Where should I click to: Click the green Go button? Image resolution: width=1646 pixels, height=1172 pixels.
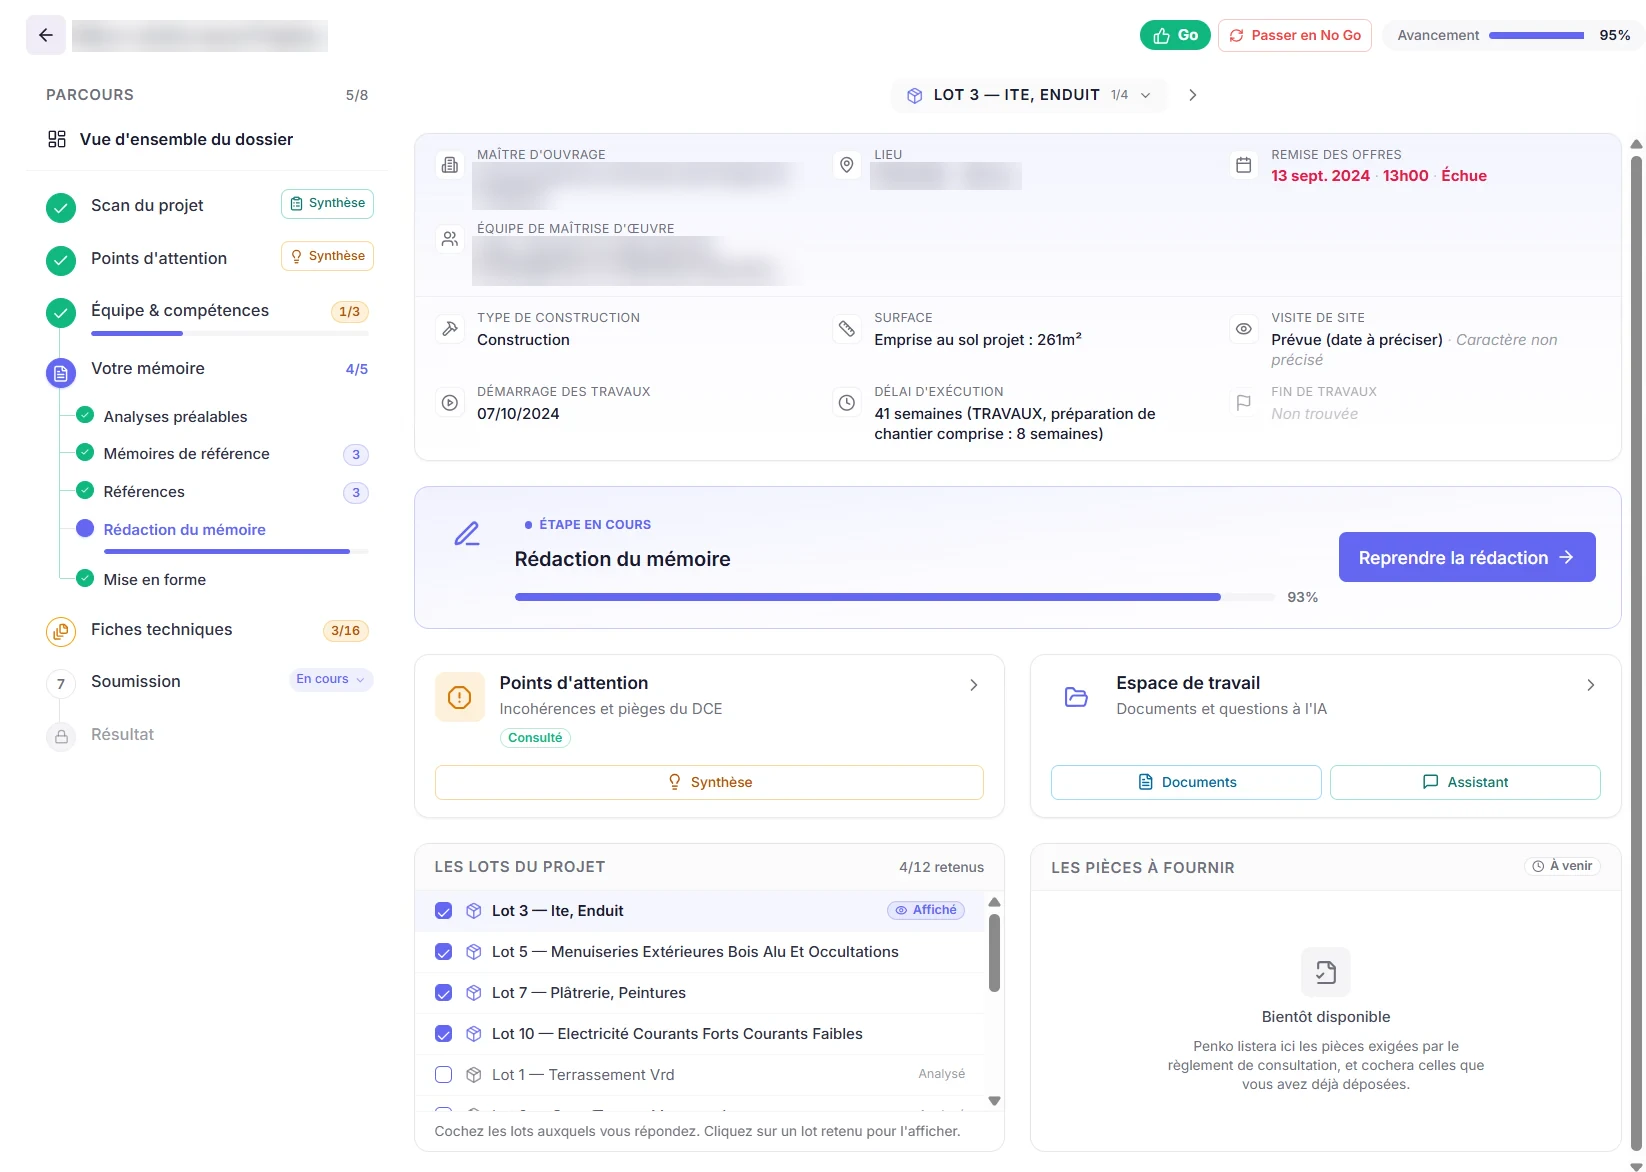click(x=1175, y=35)
